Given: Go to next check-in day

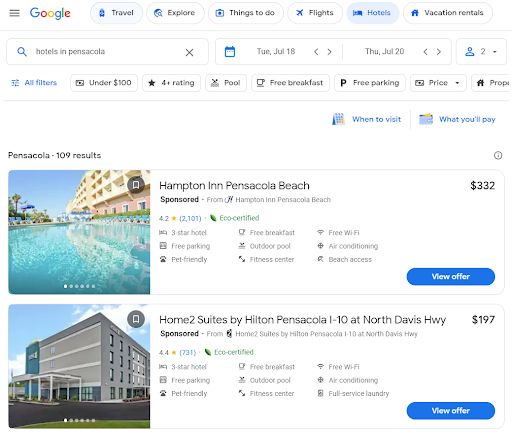Looking at the screenshot, I should [x=329, y=52].
